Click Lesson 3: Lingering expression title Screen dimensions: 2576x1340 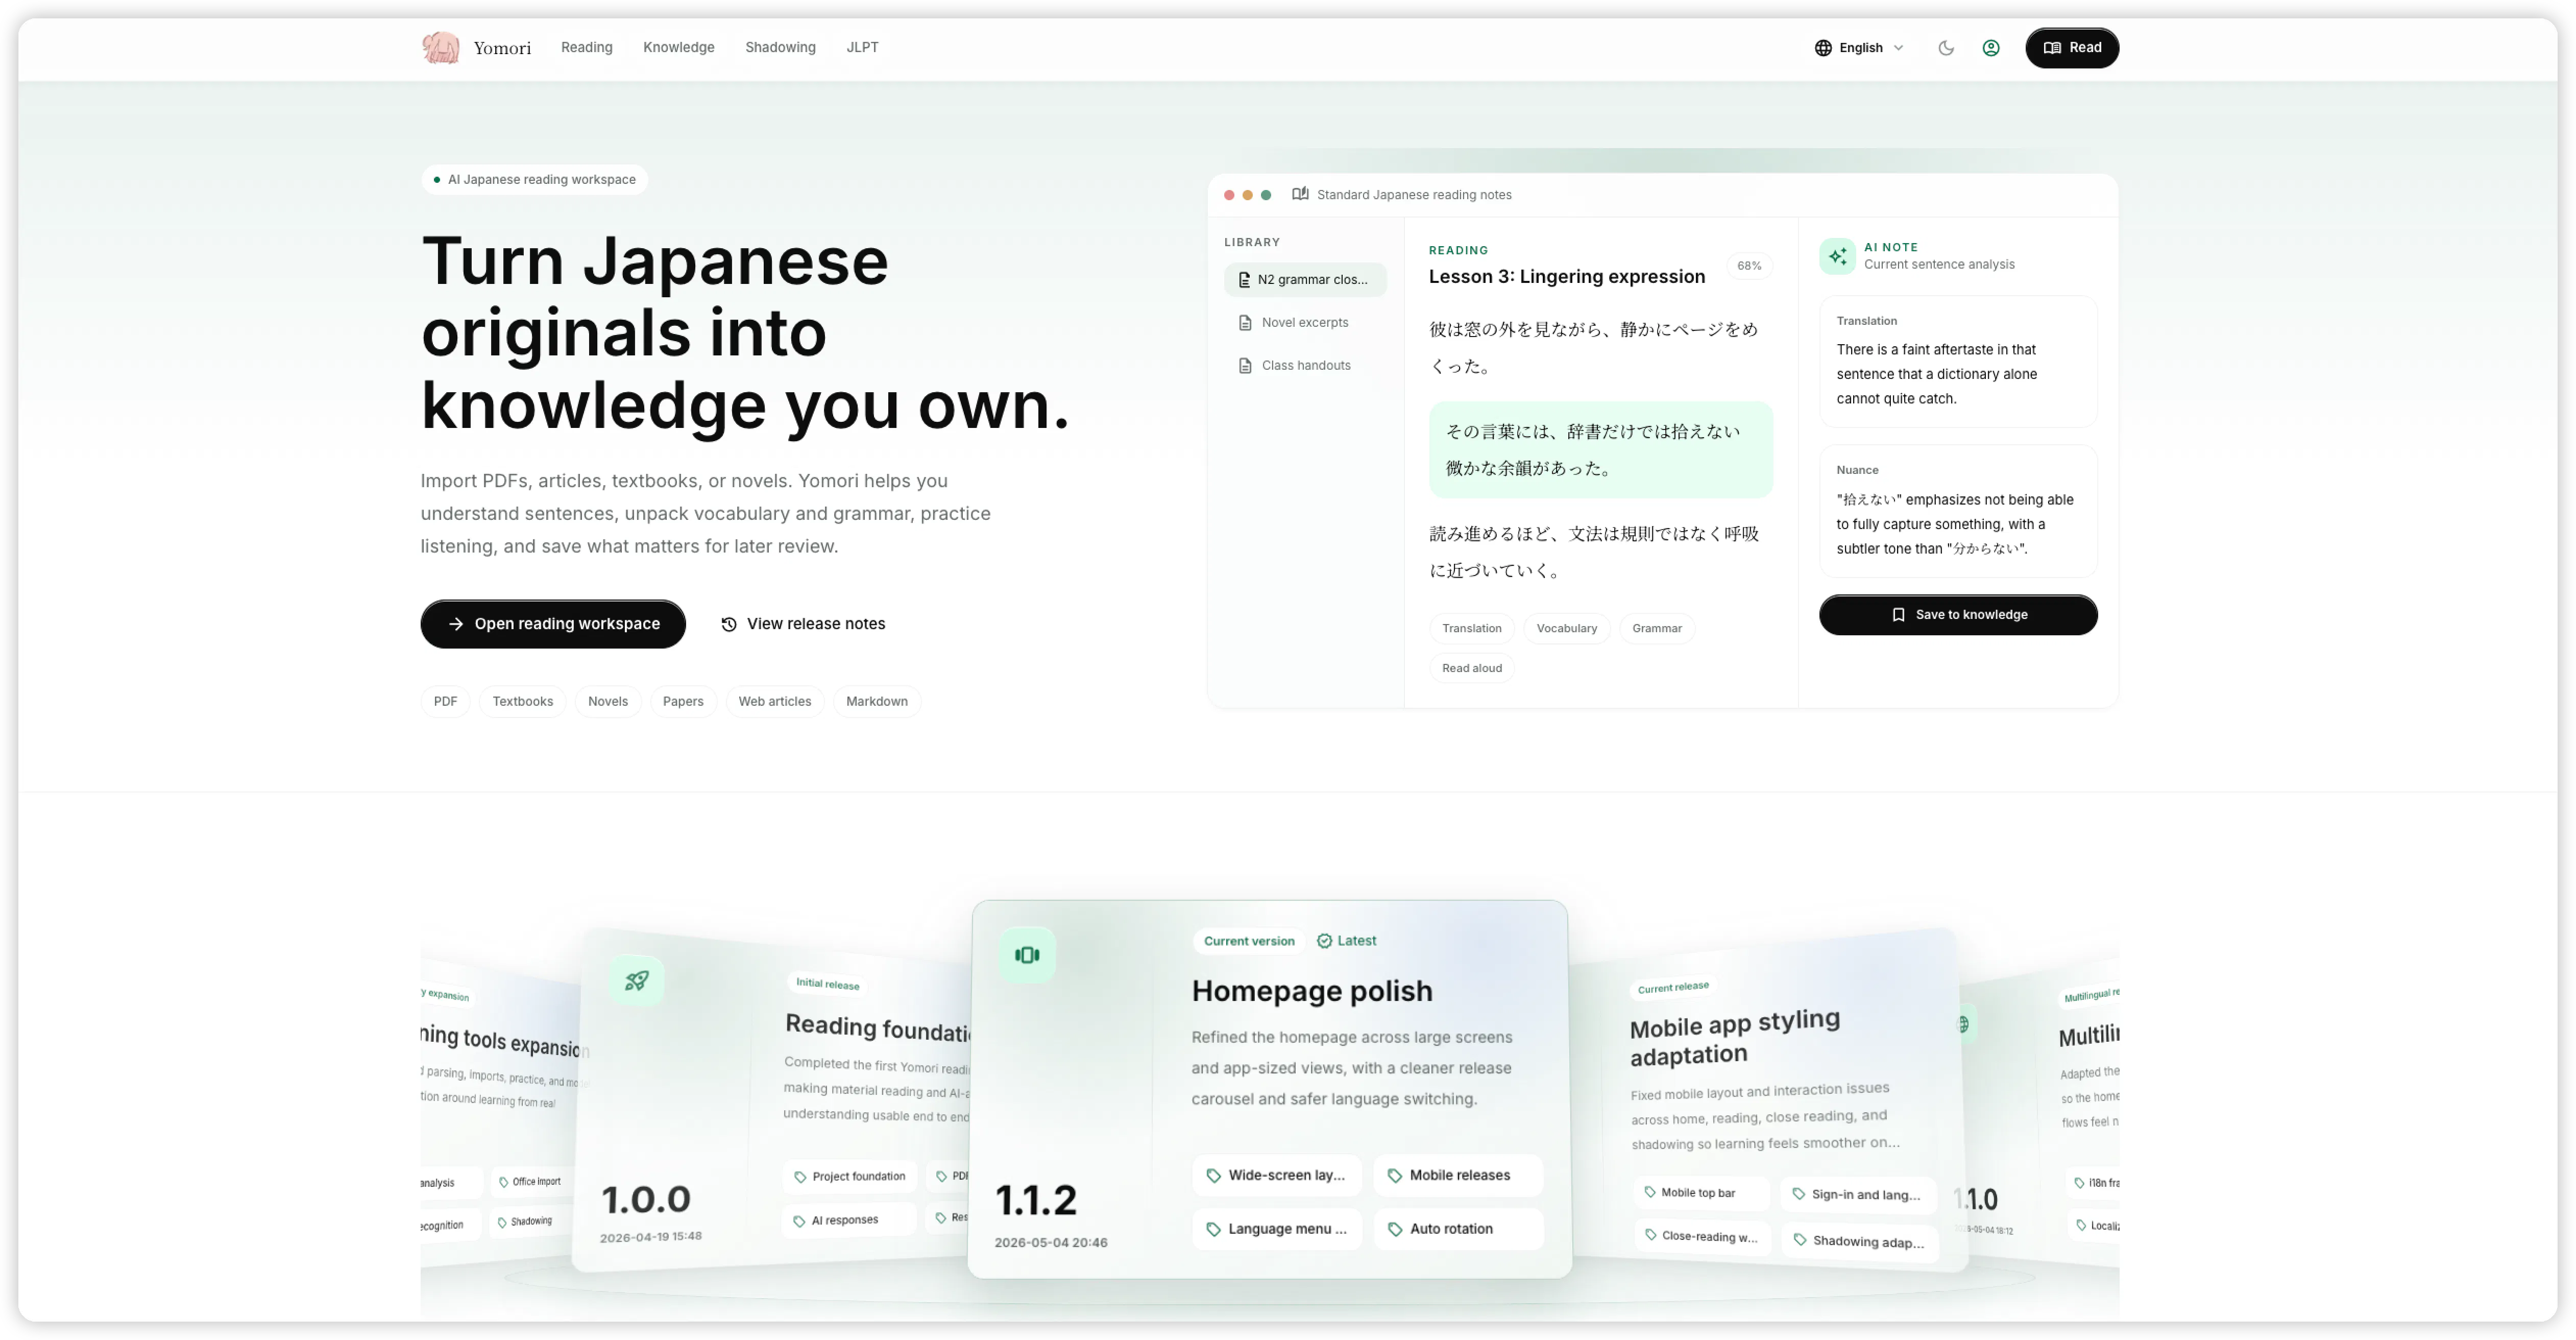point(1566,276)
